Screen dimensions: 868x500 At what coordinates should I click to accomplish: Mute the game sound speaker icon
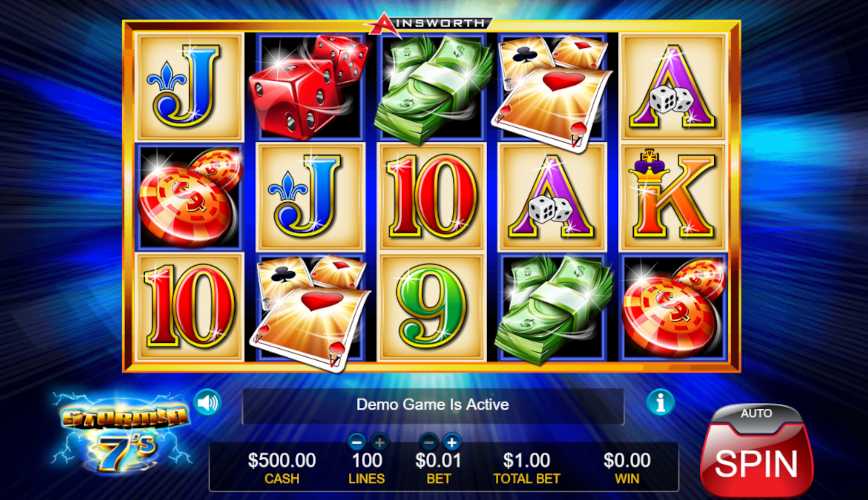208,403
